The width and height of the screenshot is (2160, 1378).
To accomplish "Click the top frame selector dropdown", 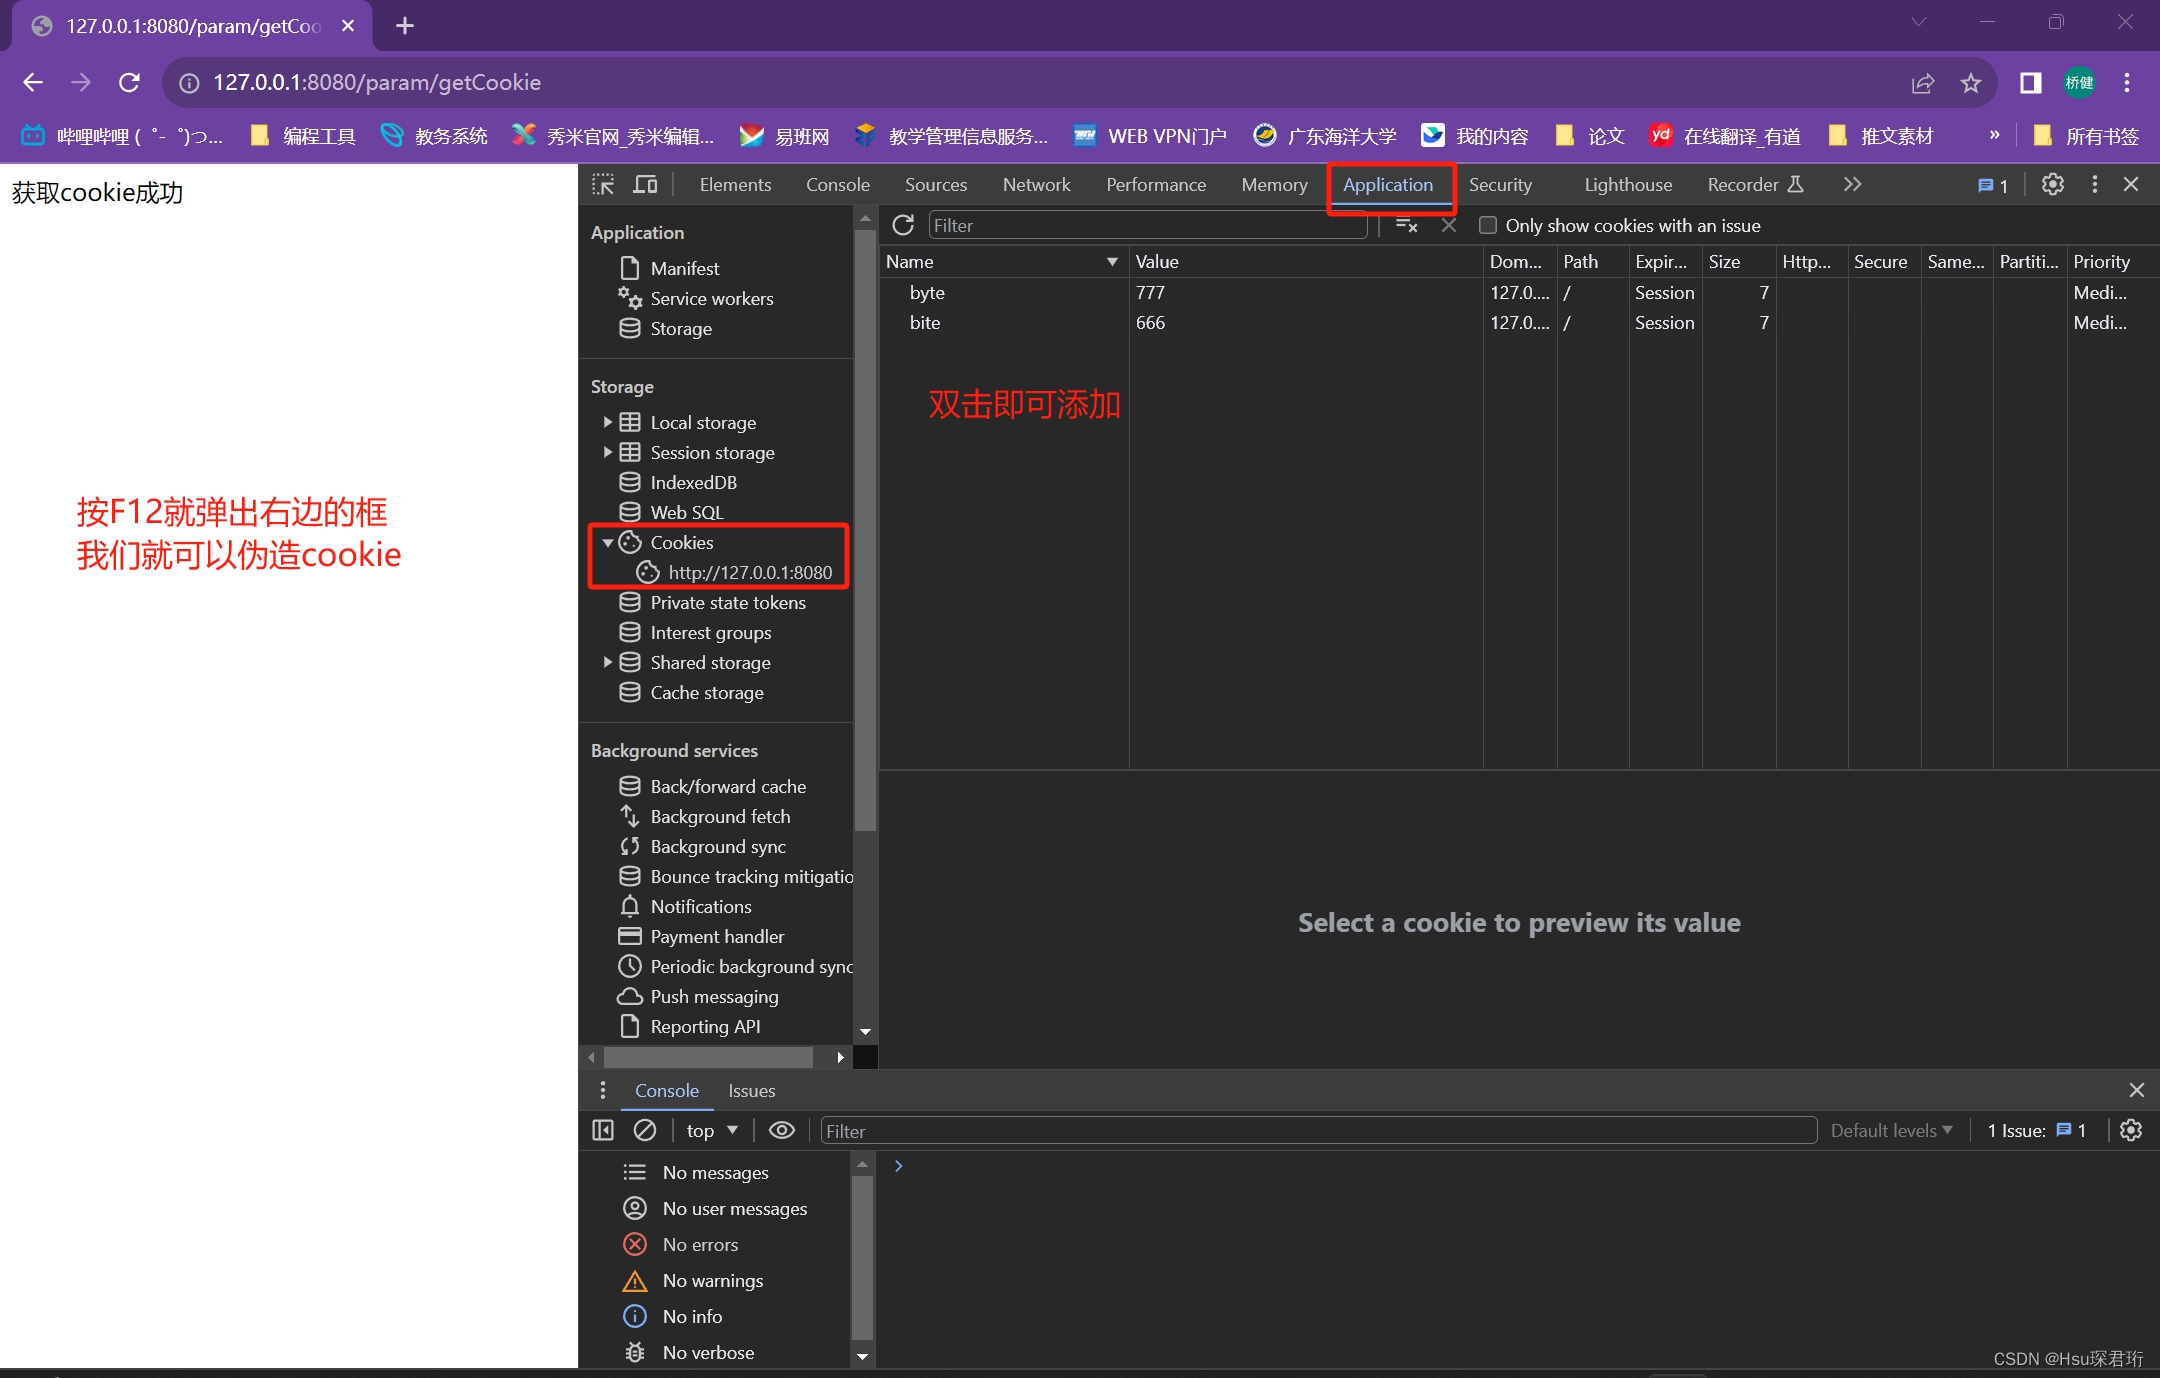I will point(715,1131).
